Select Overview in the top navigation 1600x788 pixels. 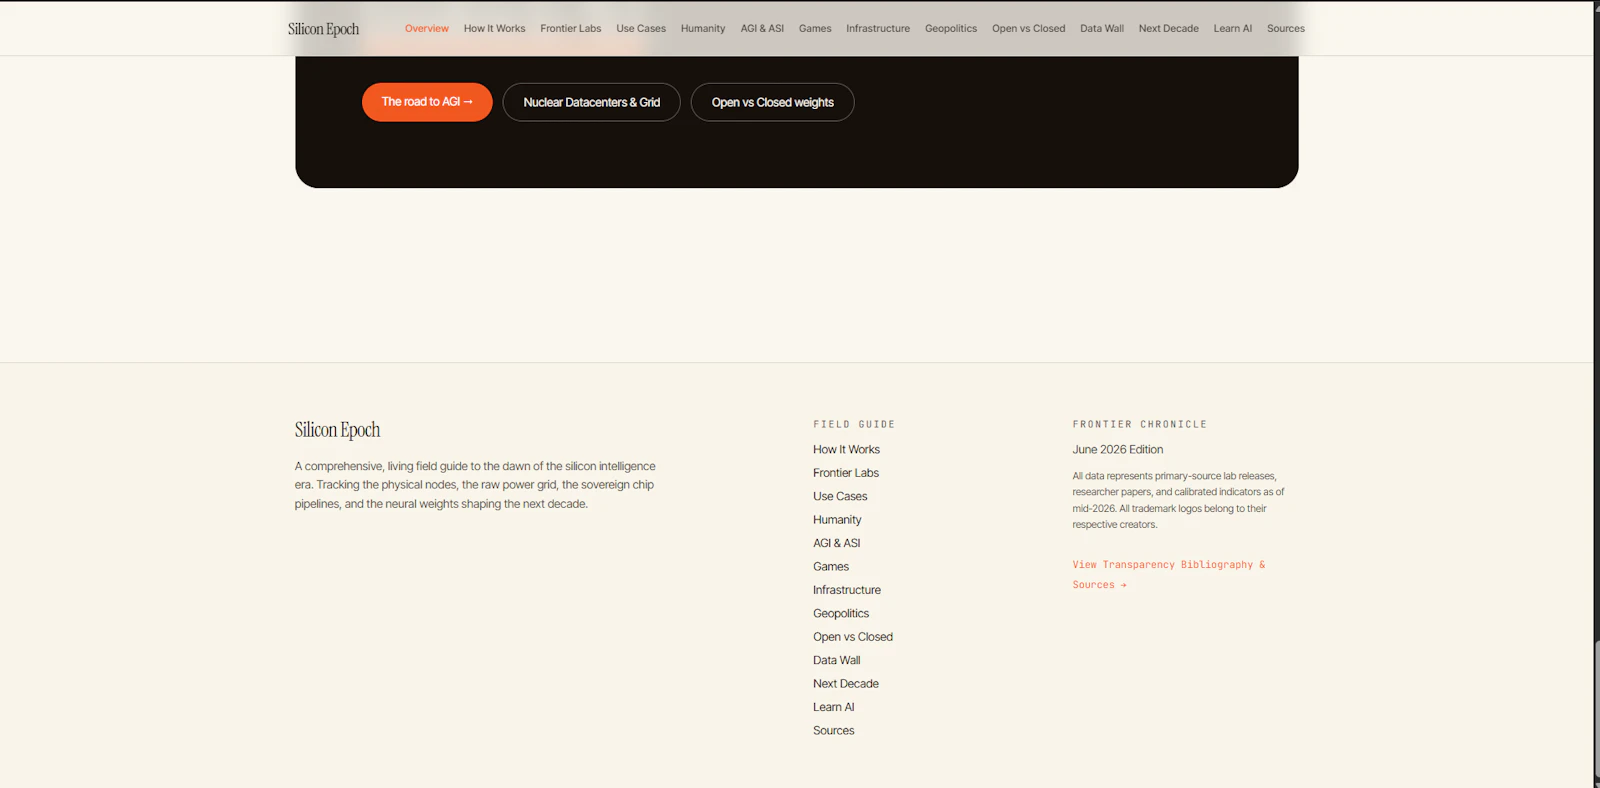pyautogui.click(x=427, y=28)
